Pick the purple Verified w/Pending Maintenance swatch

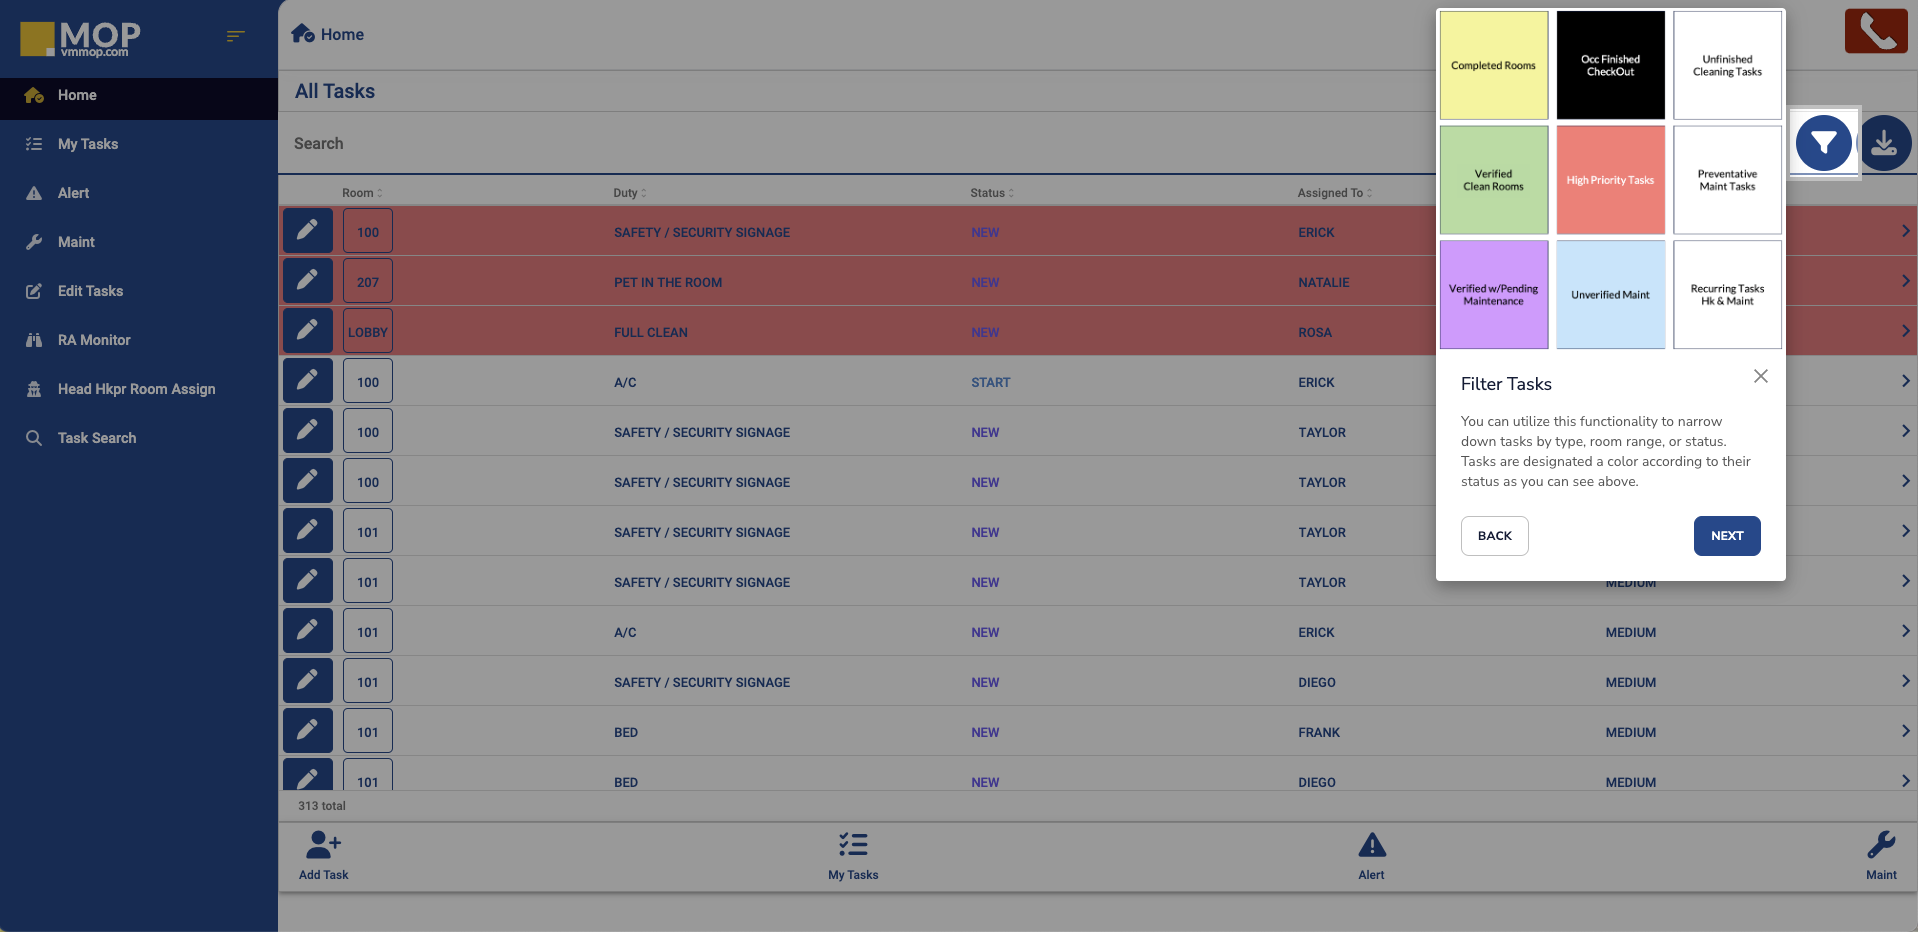[x=1493, y=295]
